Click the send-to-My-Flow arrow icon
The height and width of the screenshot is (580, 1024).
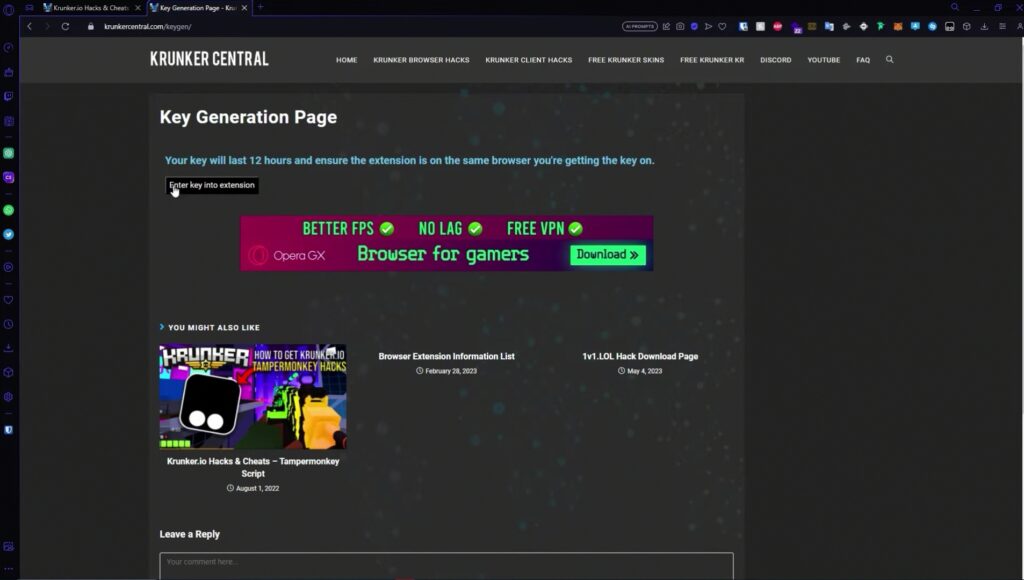pyautogui.click(x=708, y=27)
